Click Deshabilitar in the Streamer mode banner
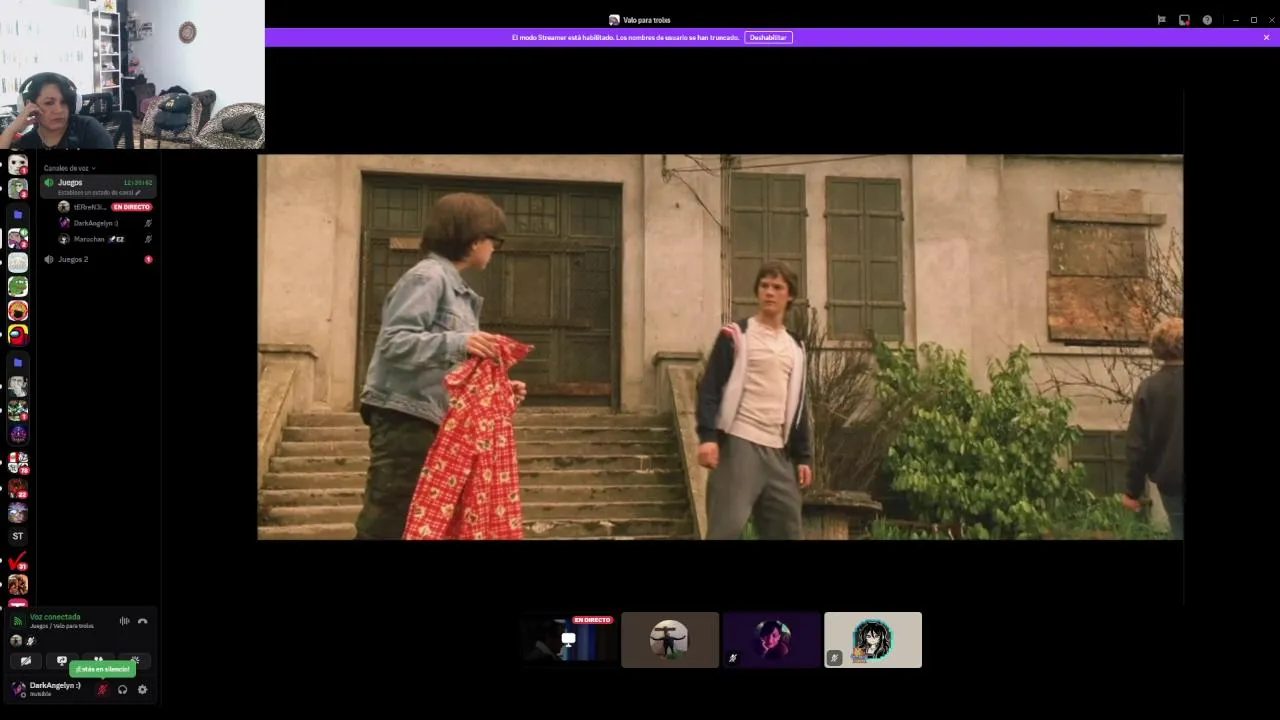The height and width of the screenshot is (720, 1280). 768,37
